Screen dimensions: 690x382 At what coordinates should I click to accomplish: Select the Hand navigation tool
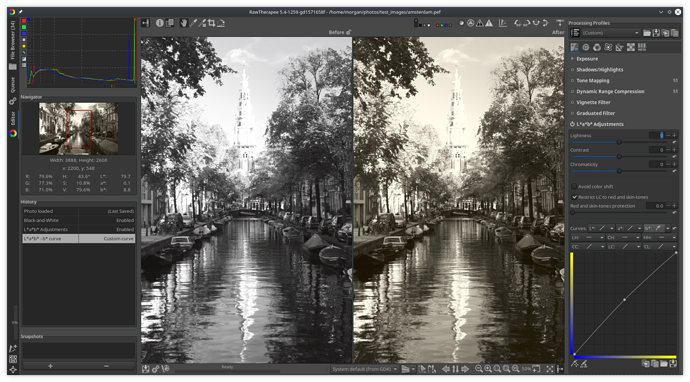[x=184, y=23]
